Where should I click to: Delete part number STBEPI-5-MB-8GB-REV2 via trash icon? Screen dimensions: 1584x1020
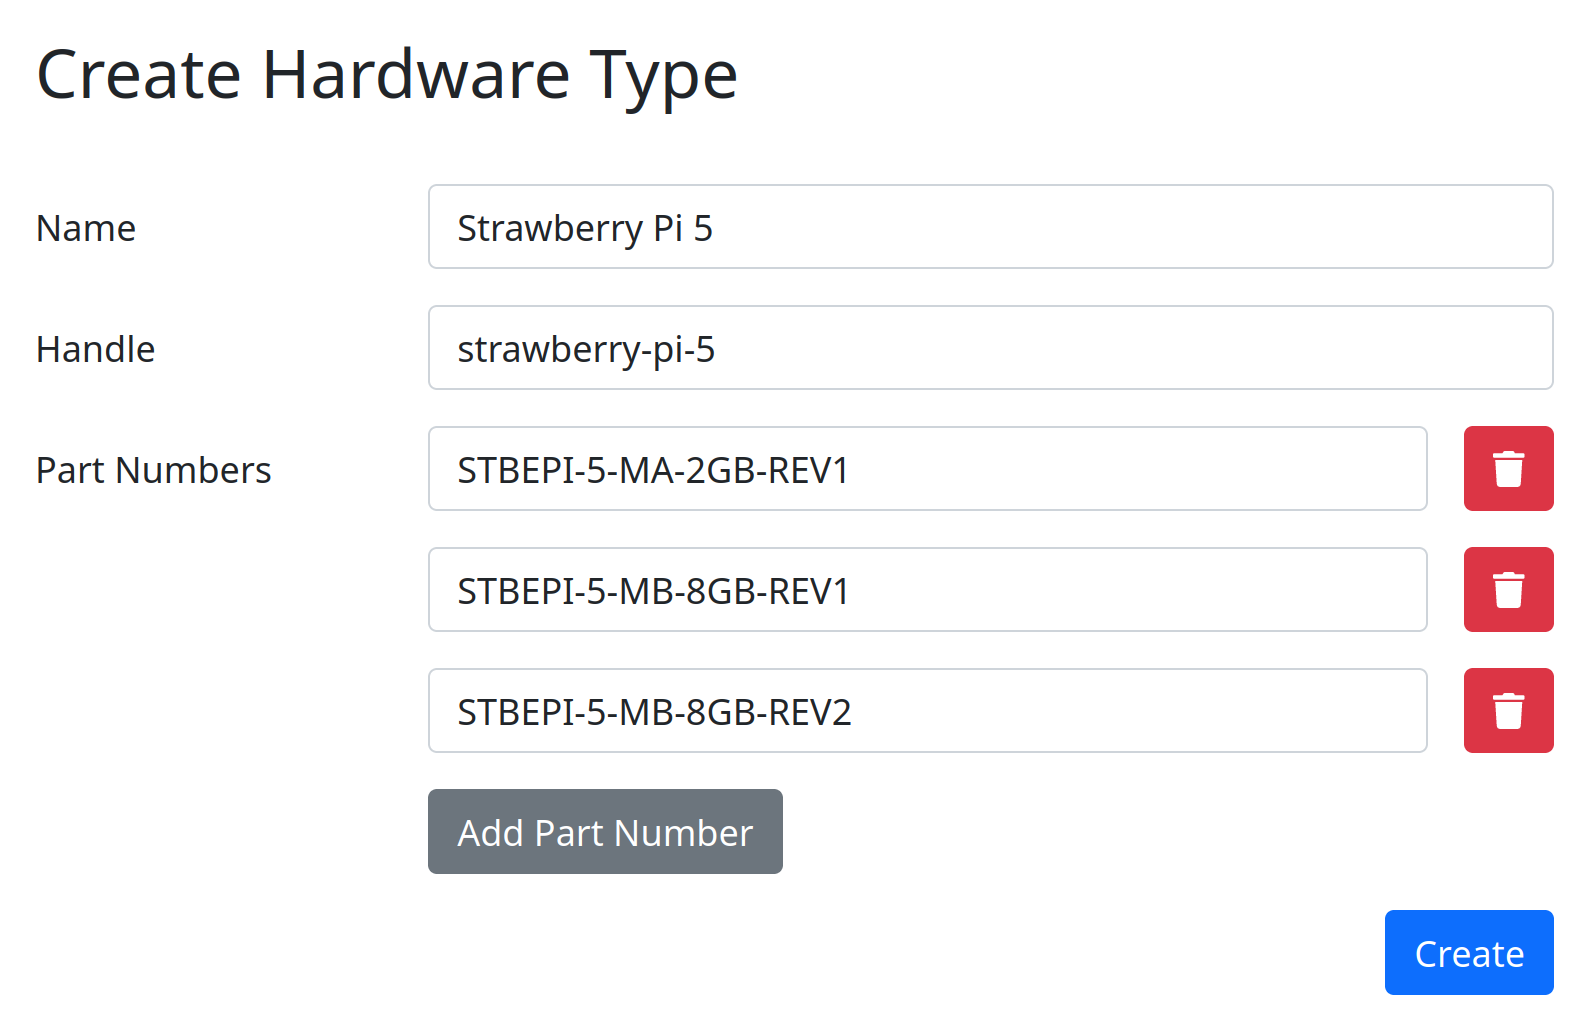[x=1508, y=710]
